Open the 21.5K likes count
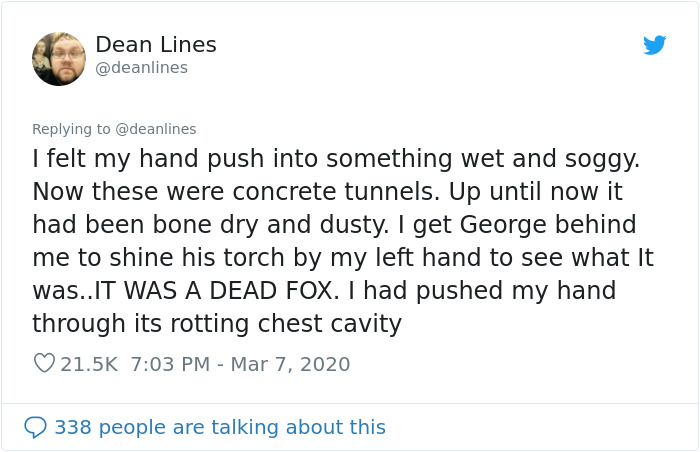 point(89,364)
